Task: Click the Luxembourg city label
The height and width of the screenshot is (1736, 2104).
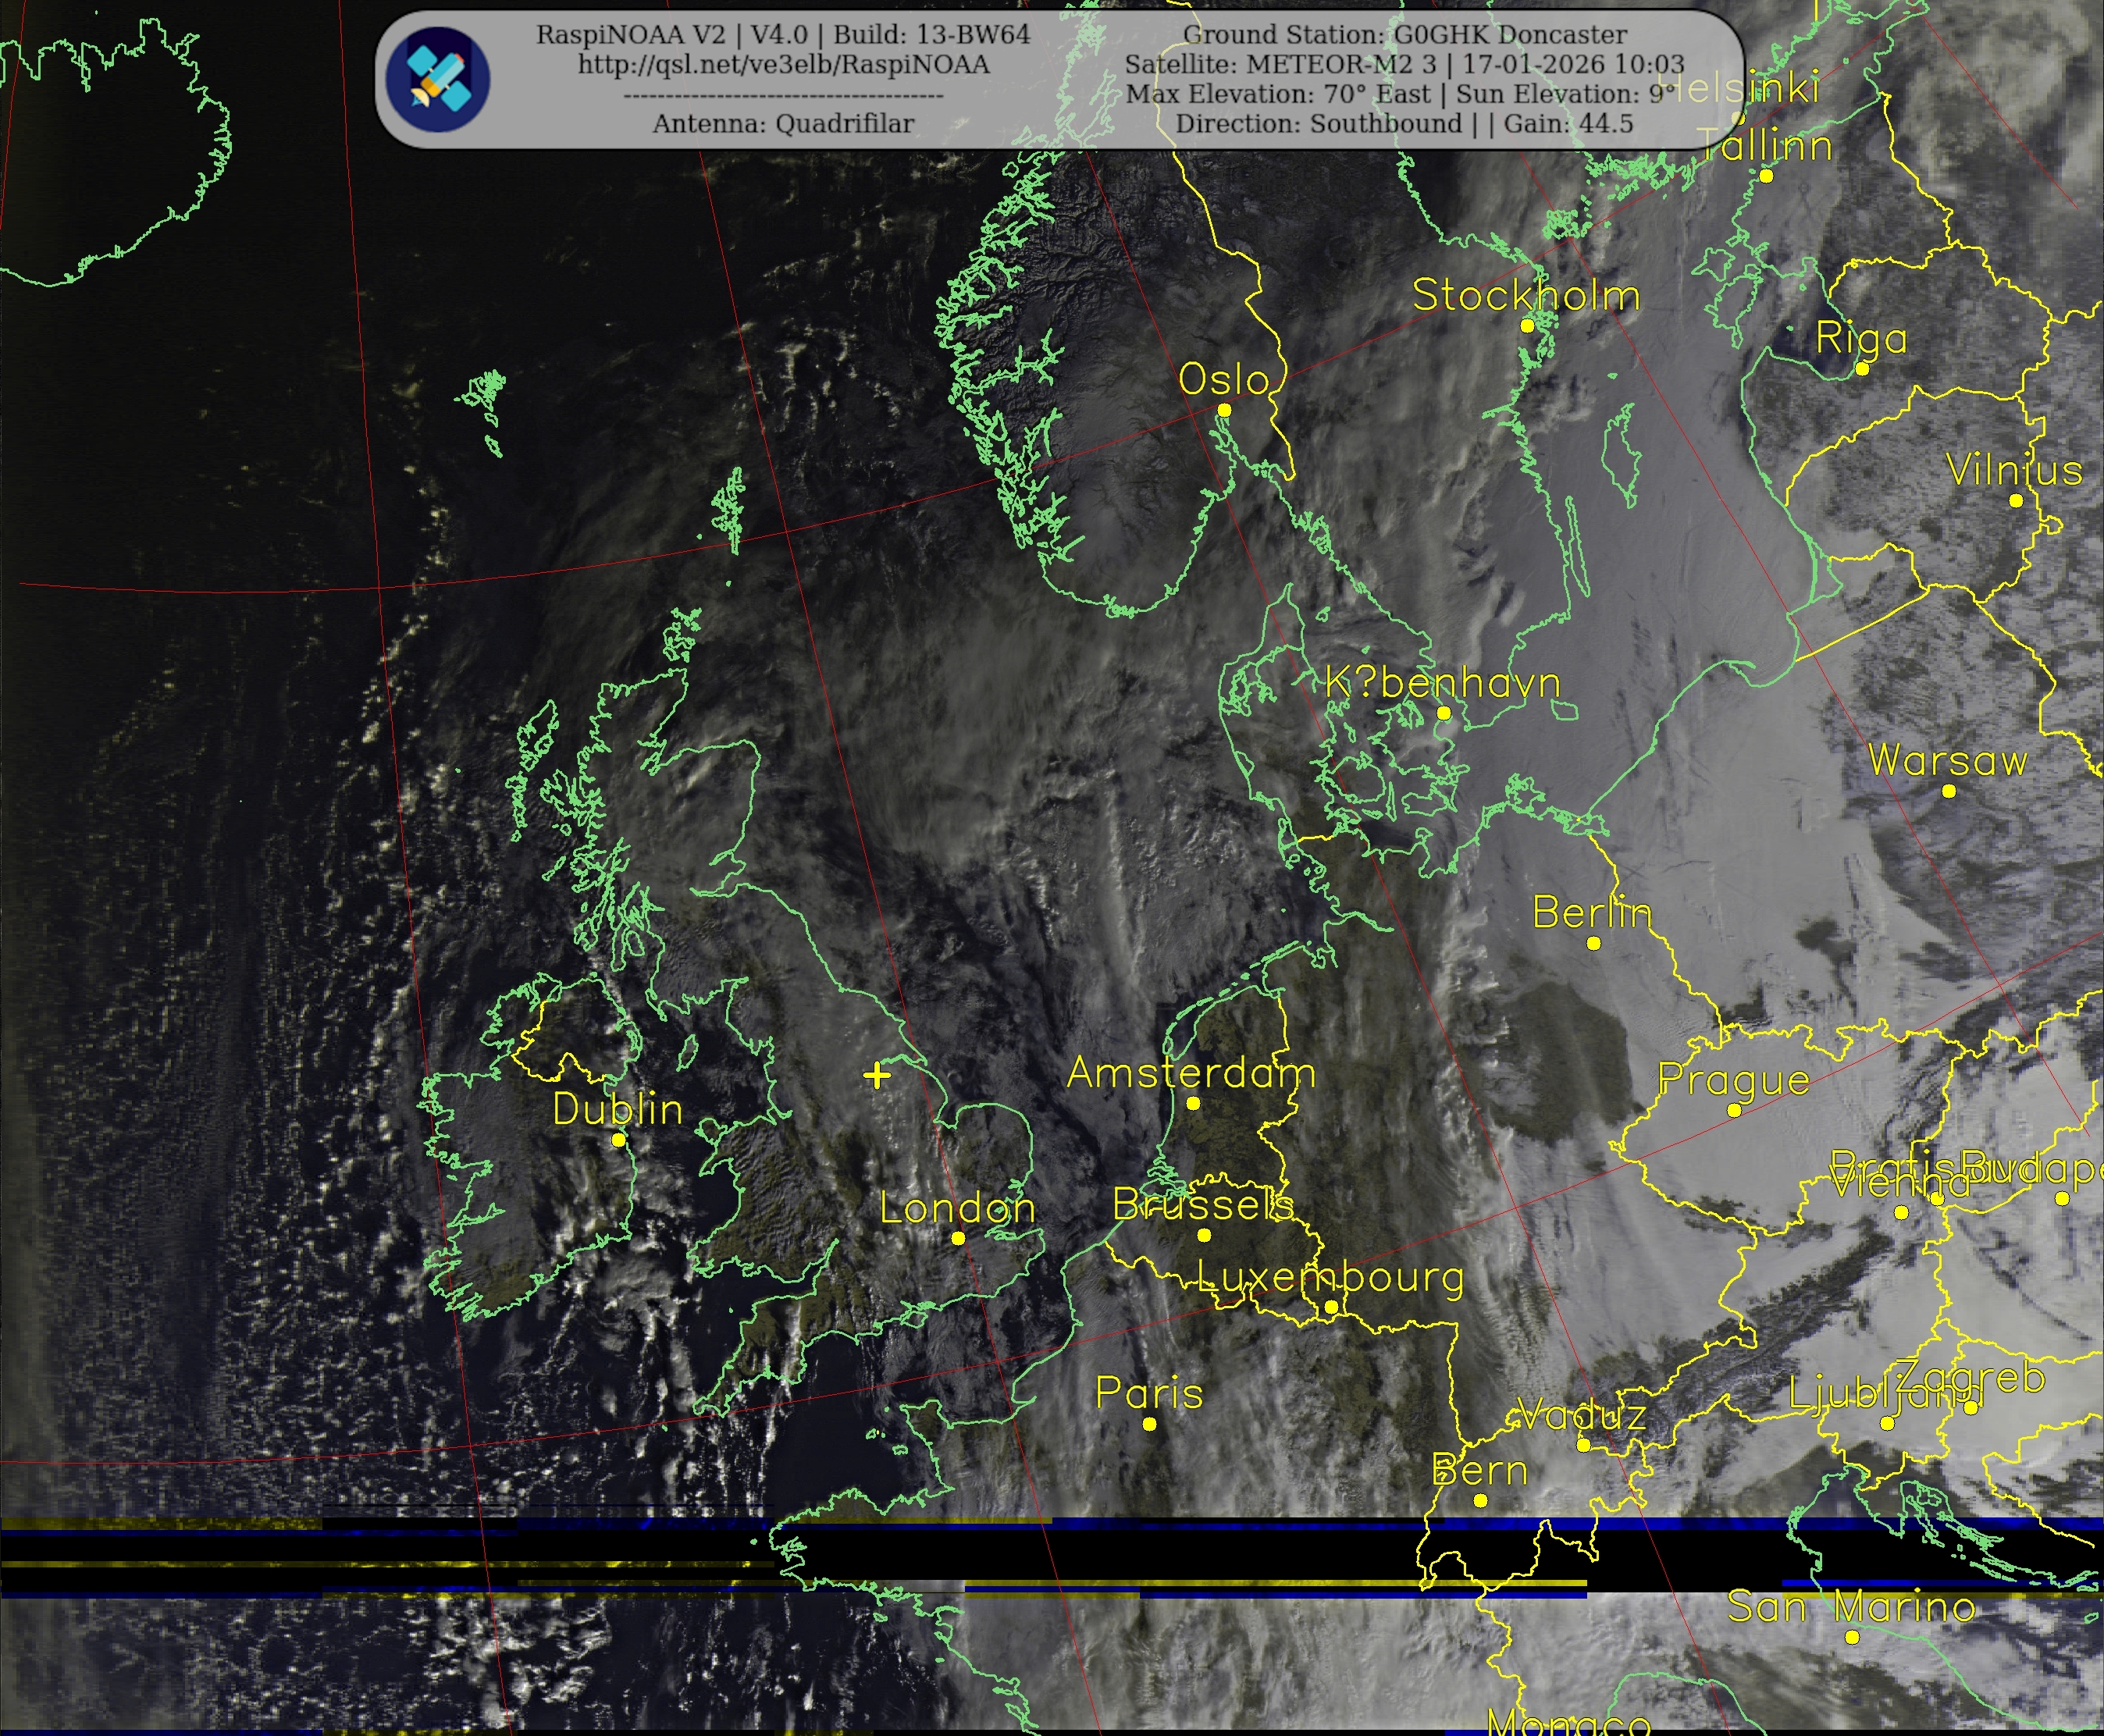Action: point(1330,1277)
